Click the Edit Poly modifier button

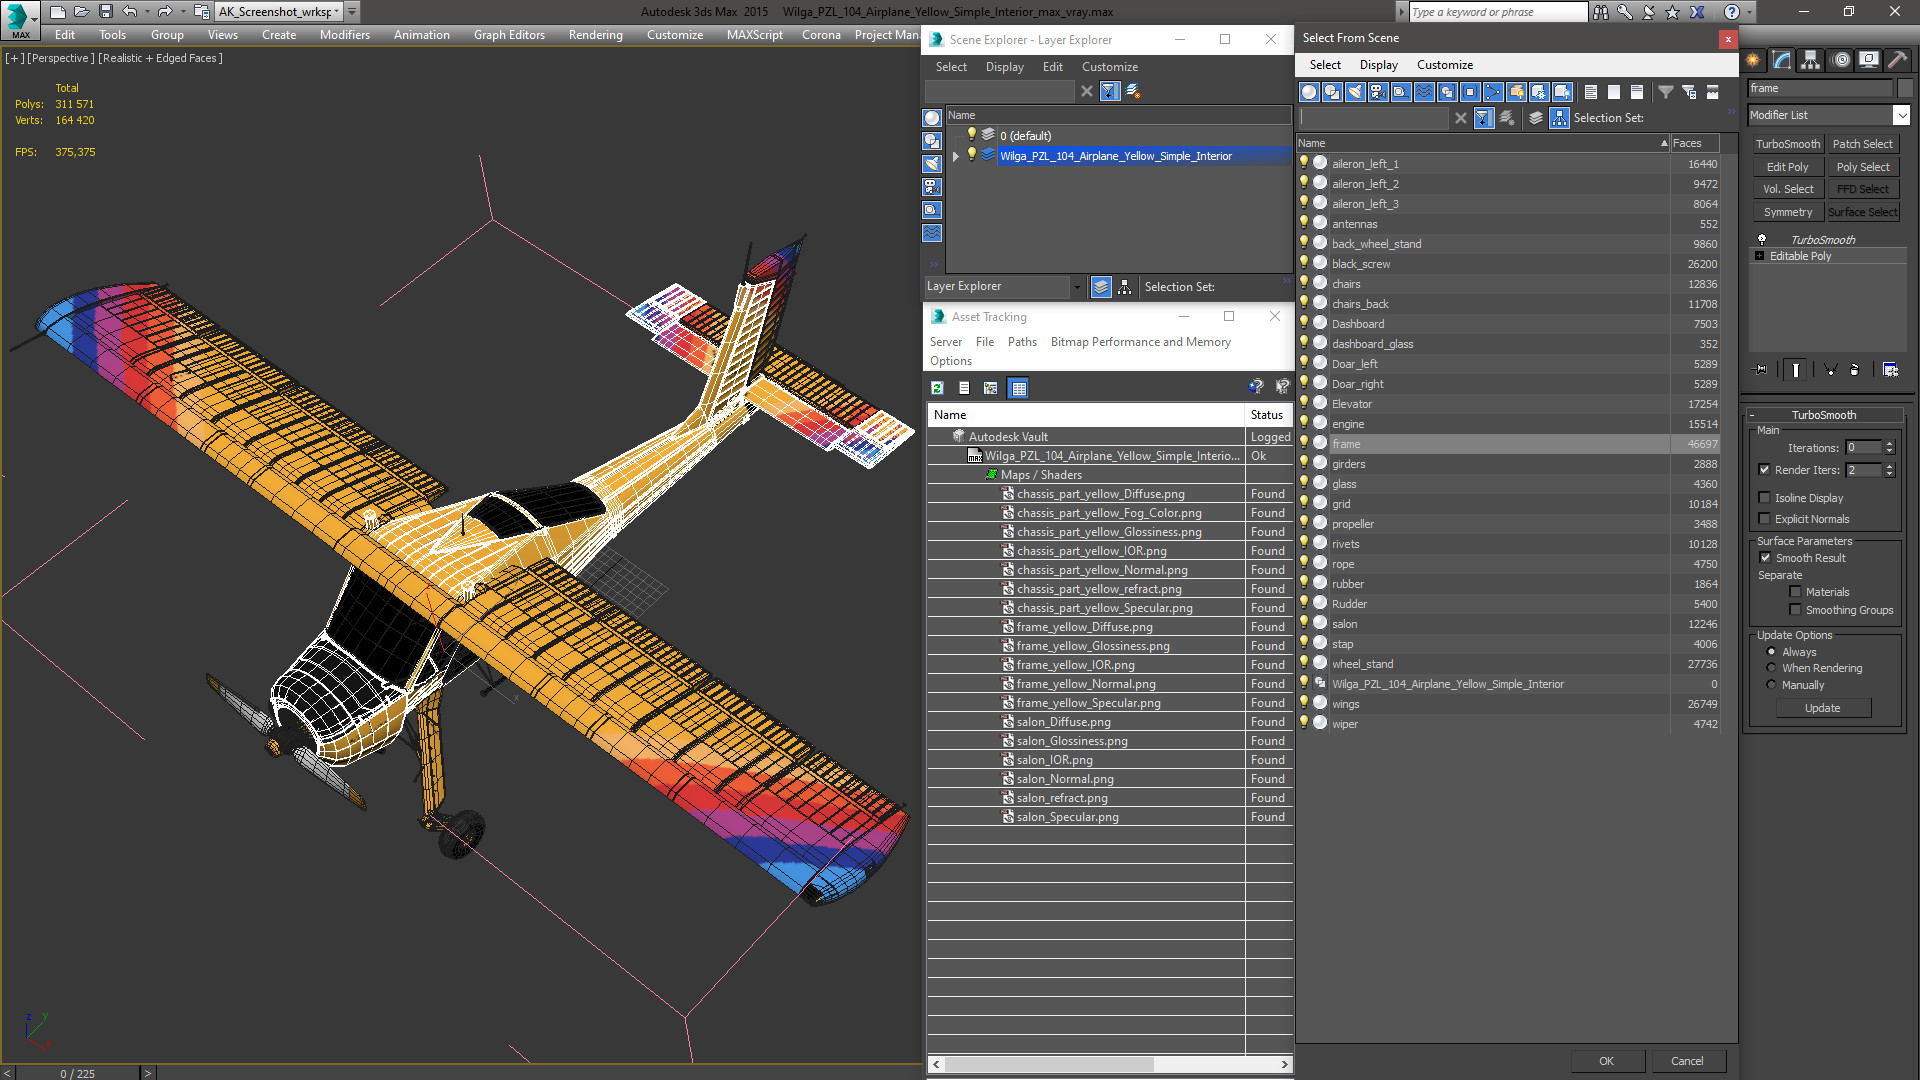coord(1787,167)
